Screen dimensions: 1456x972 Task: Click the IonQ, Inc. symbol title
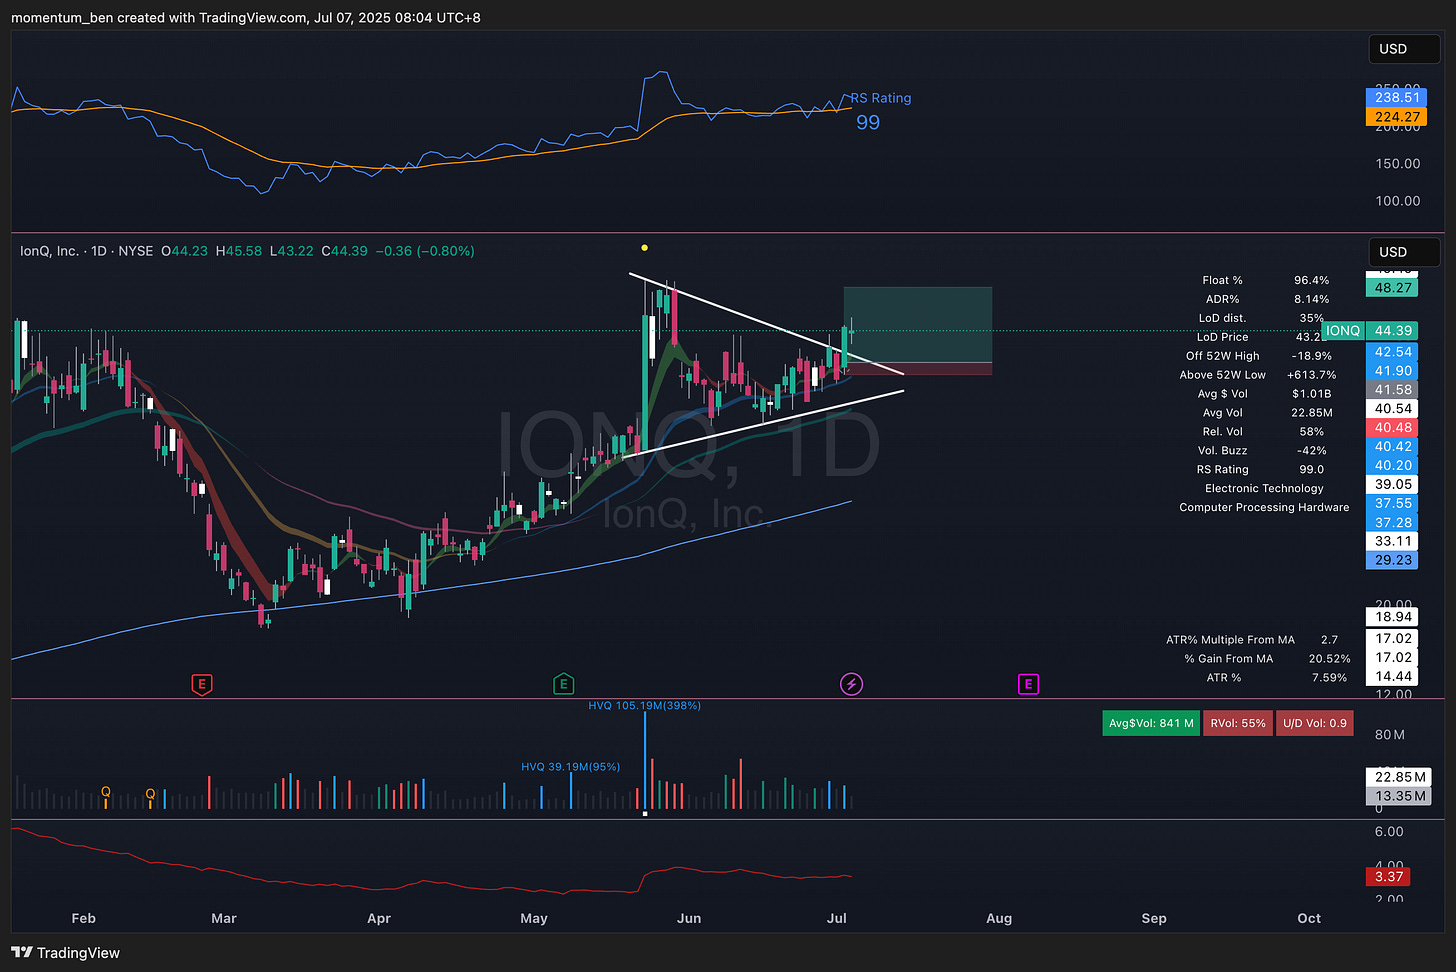[49, 251]
